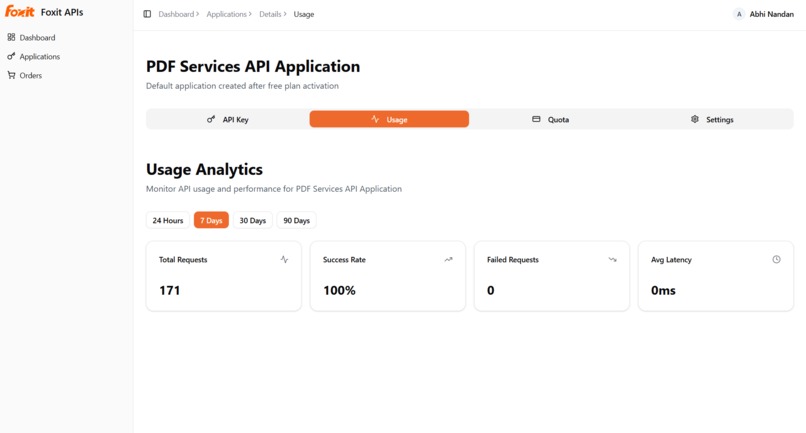Click the Applications breadcrumb link
The height and width of the screenshot is (433, 806).
tap(226, 14)
